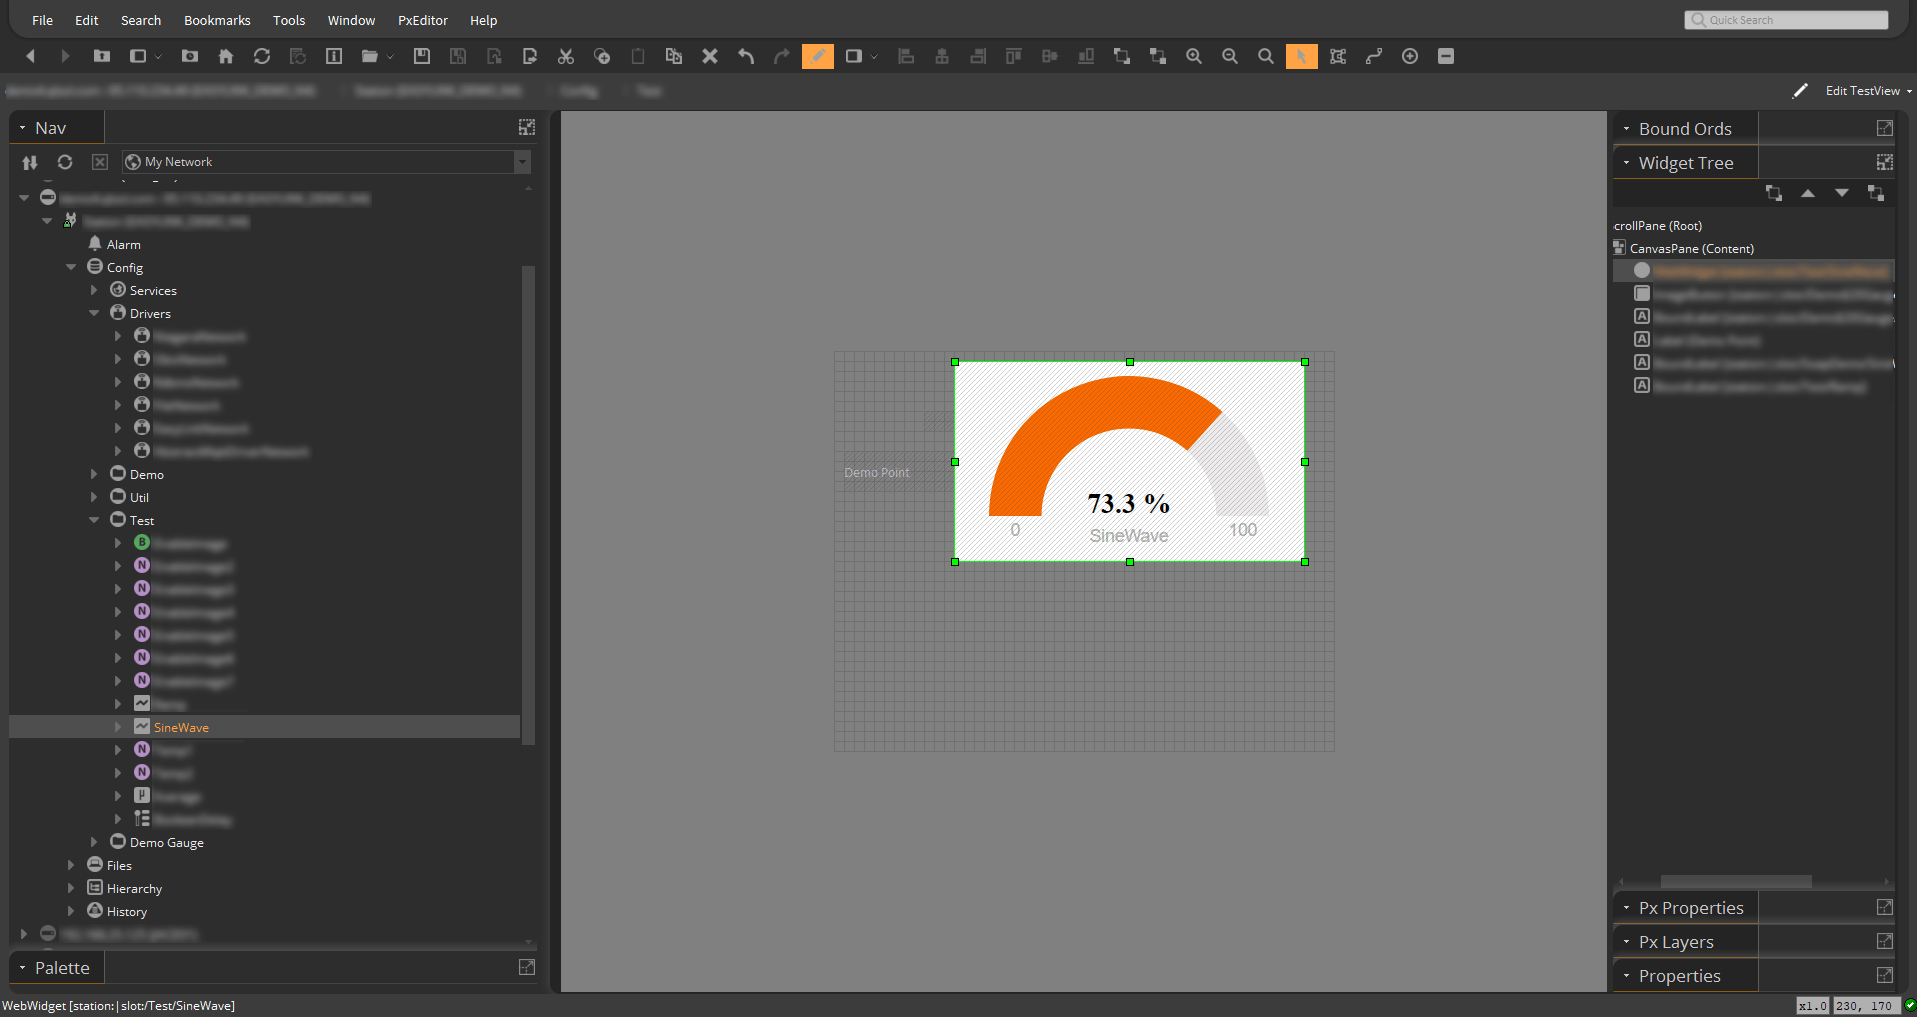Select CanvasPane (Content) in Widget Tree
Viewport: 1917px width, 1017px height.
[1692, 248]
